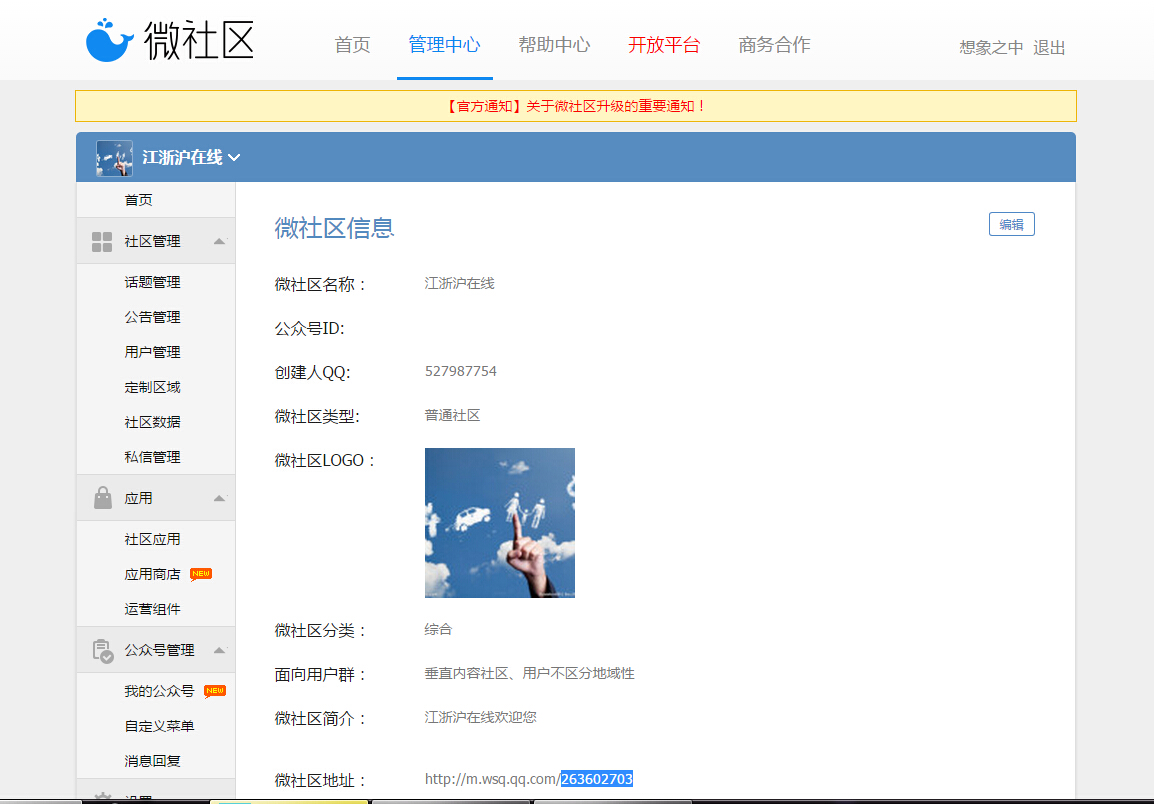Collapse the 应用 section arrow
Image resolution: width=1154 pixels, height=804 pixels.
click(219, 498)
